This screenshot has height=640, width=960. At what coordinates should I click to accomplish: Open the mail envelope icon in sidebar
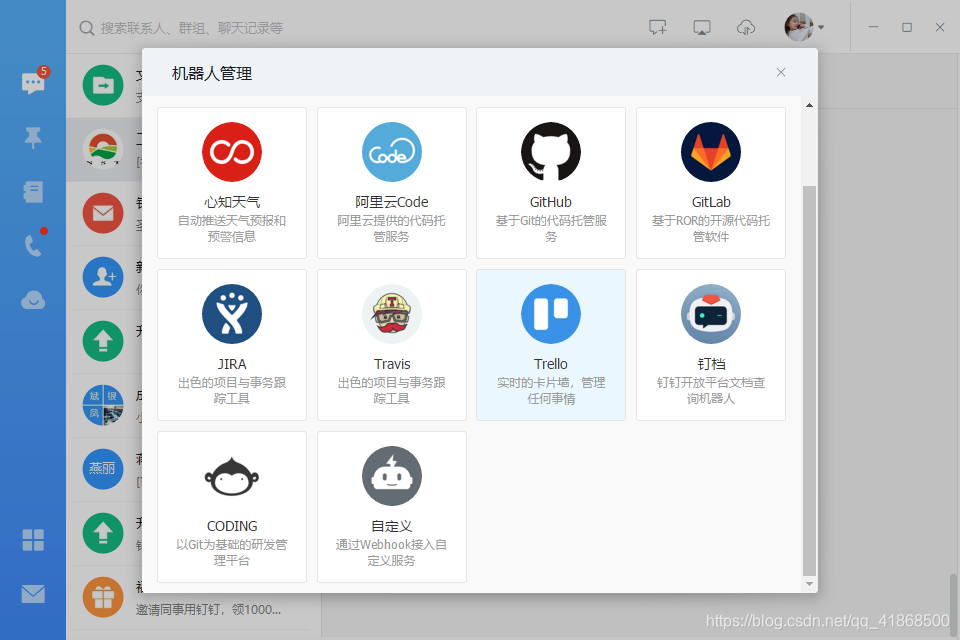click(x=33, y=593)
